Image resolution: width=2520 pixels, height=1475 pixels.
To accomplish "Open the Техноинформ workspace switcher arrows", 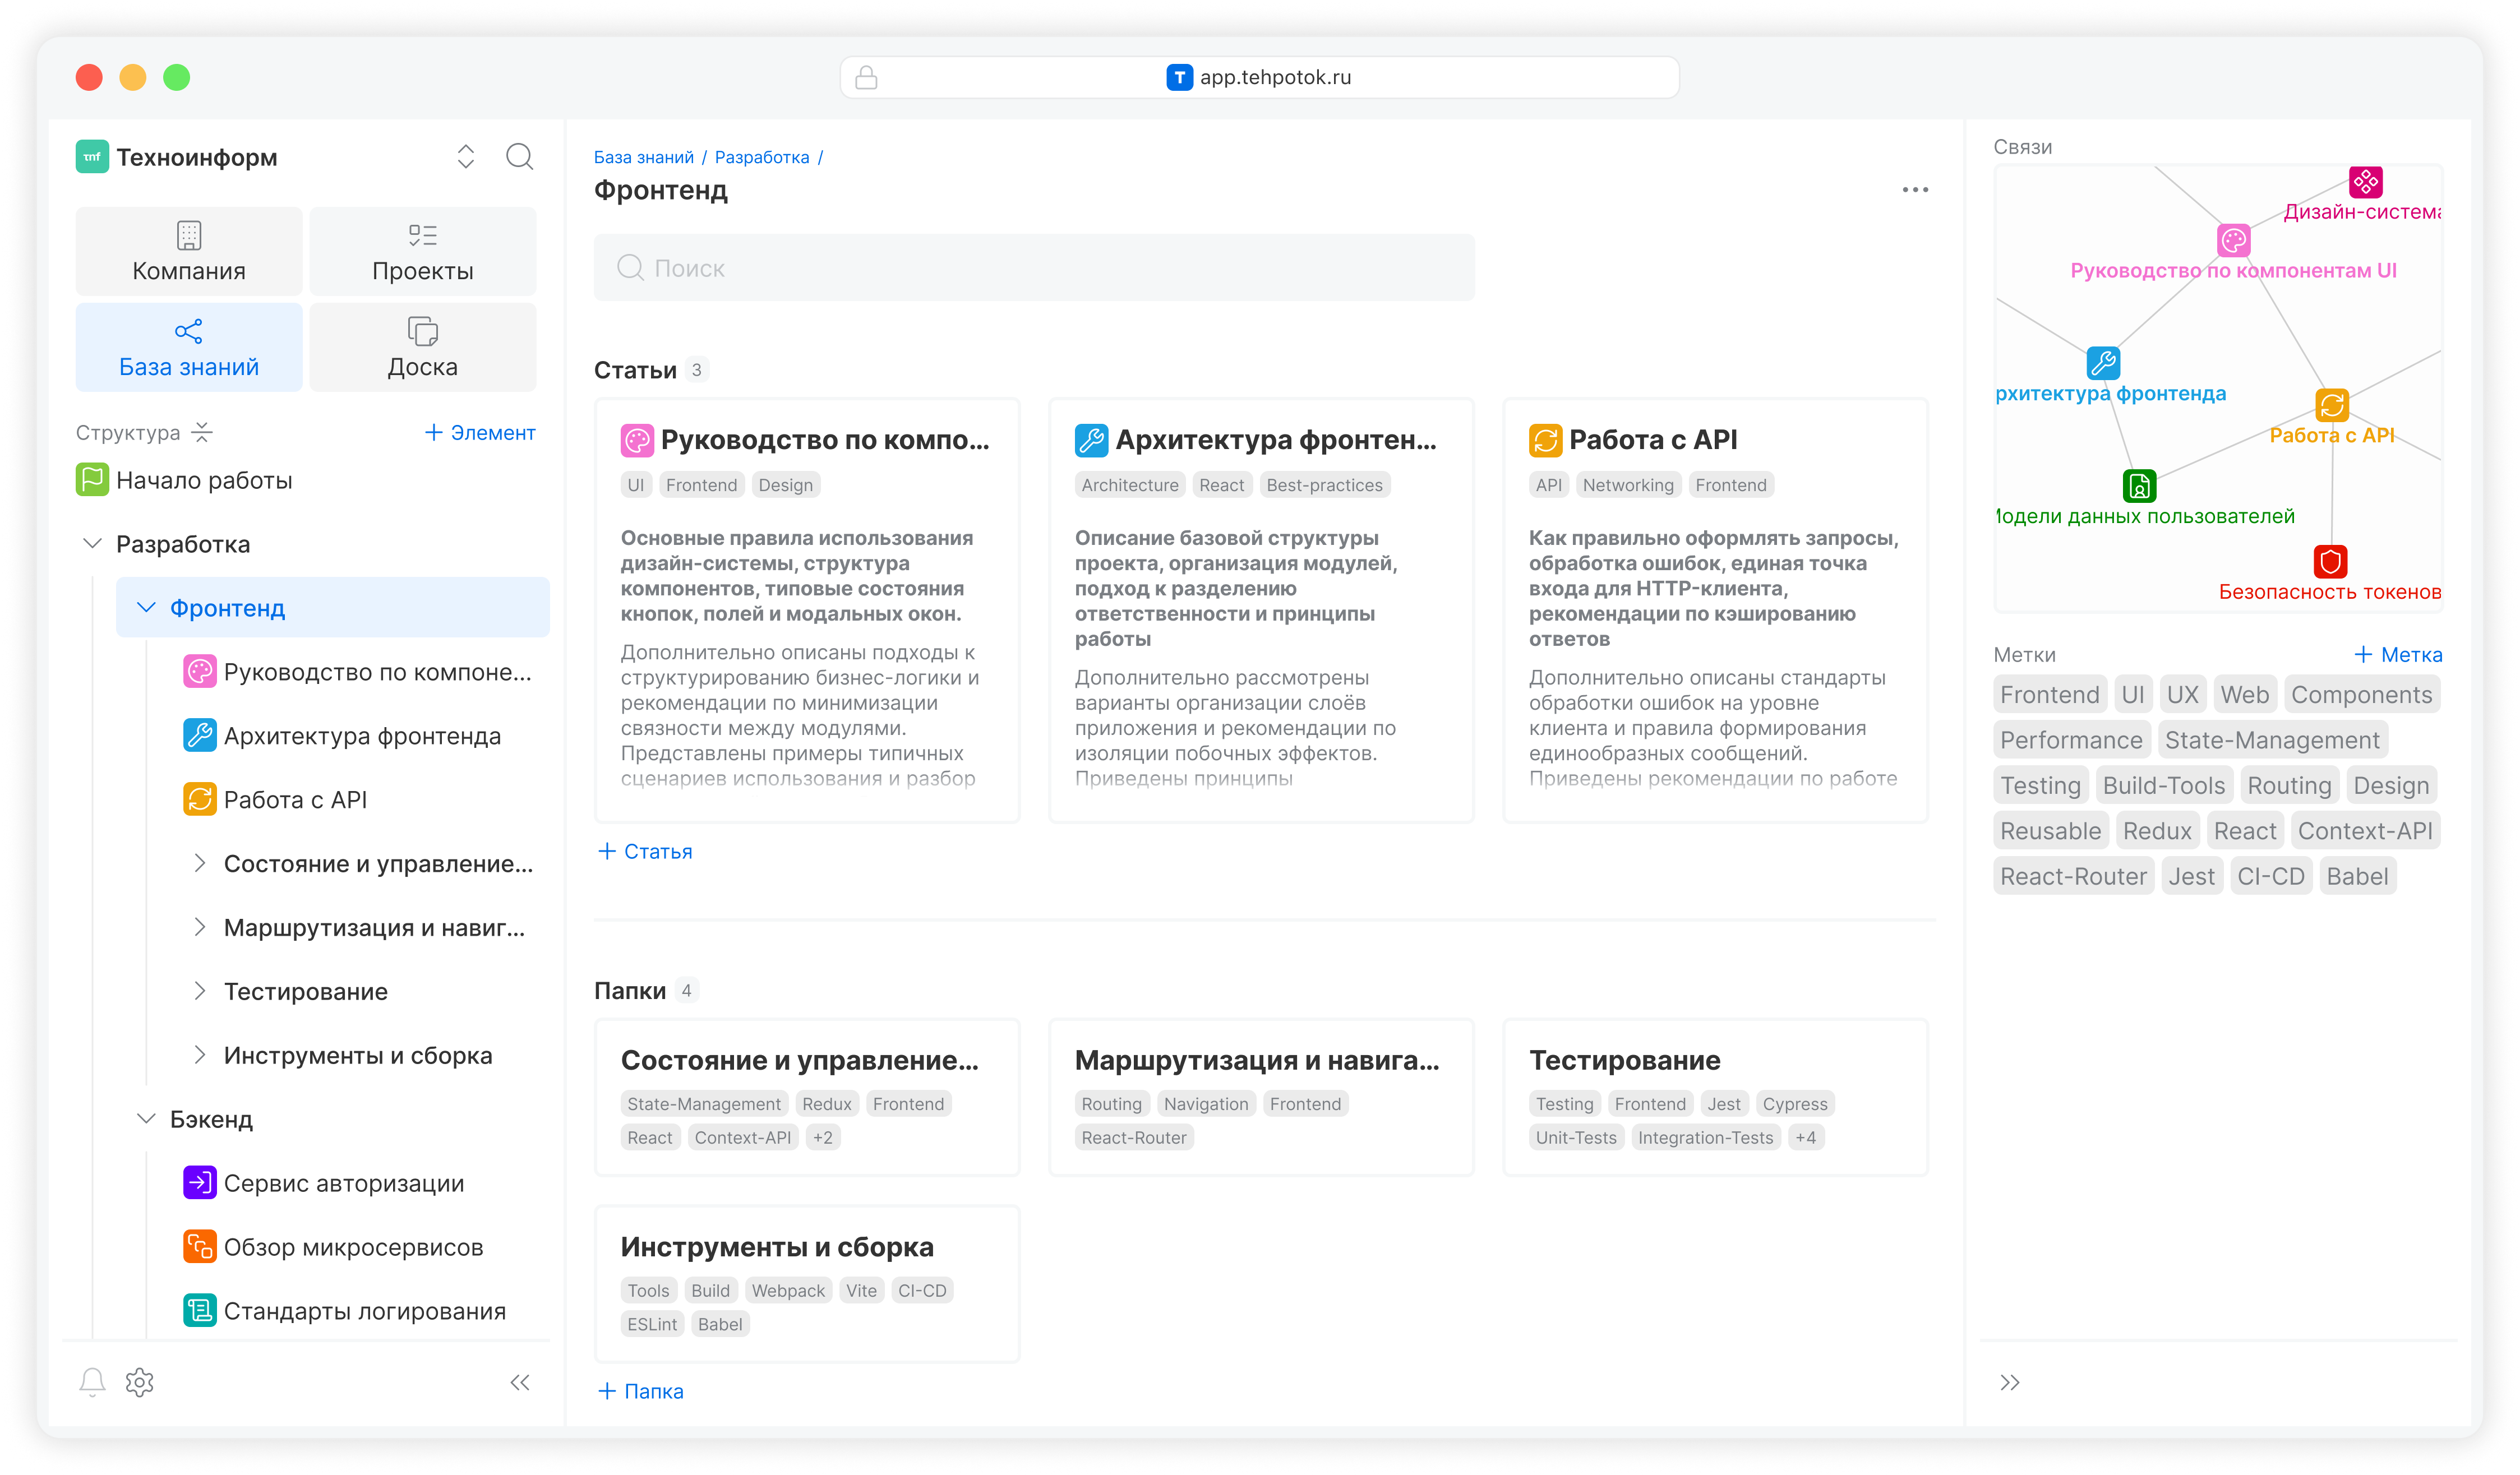I will pyautogui.click(x=466, y=157).
